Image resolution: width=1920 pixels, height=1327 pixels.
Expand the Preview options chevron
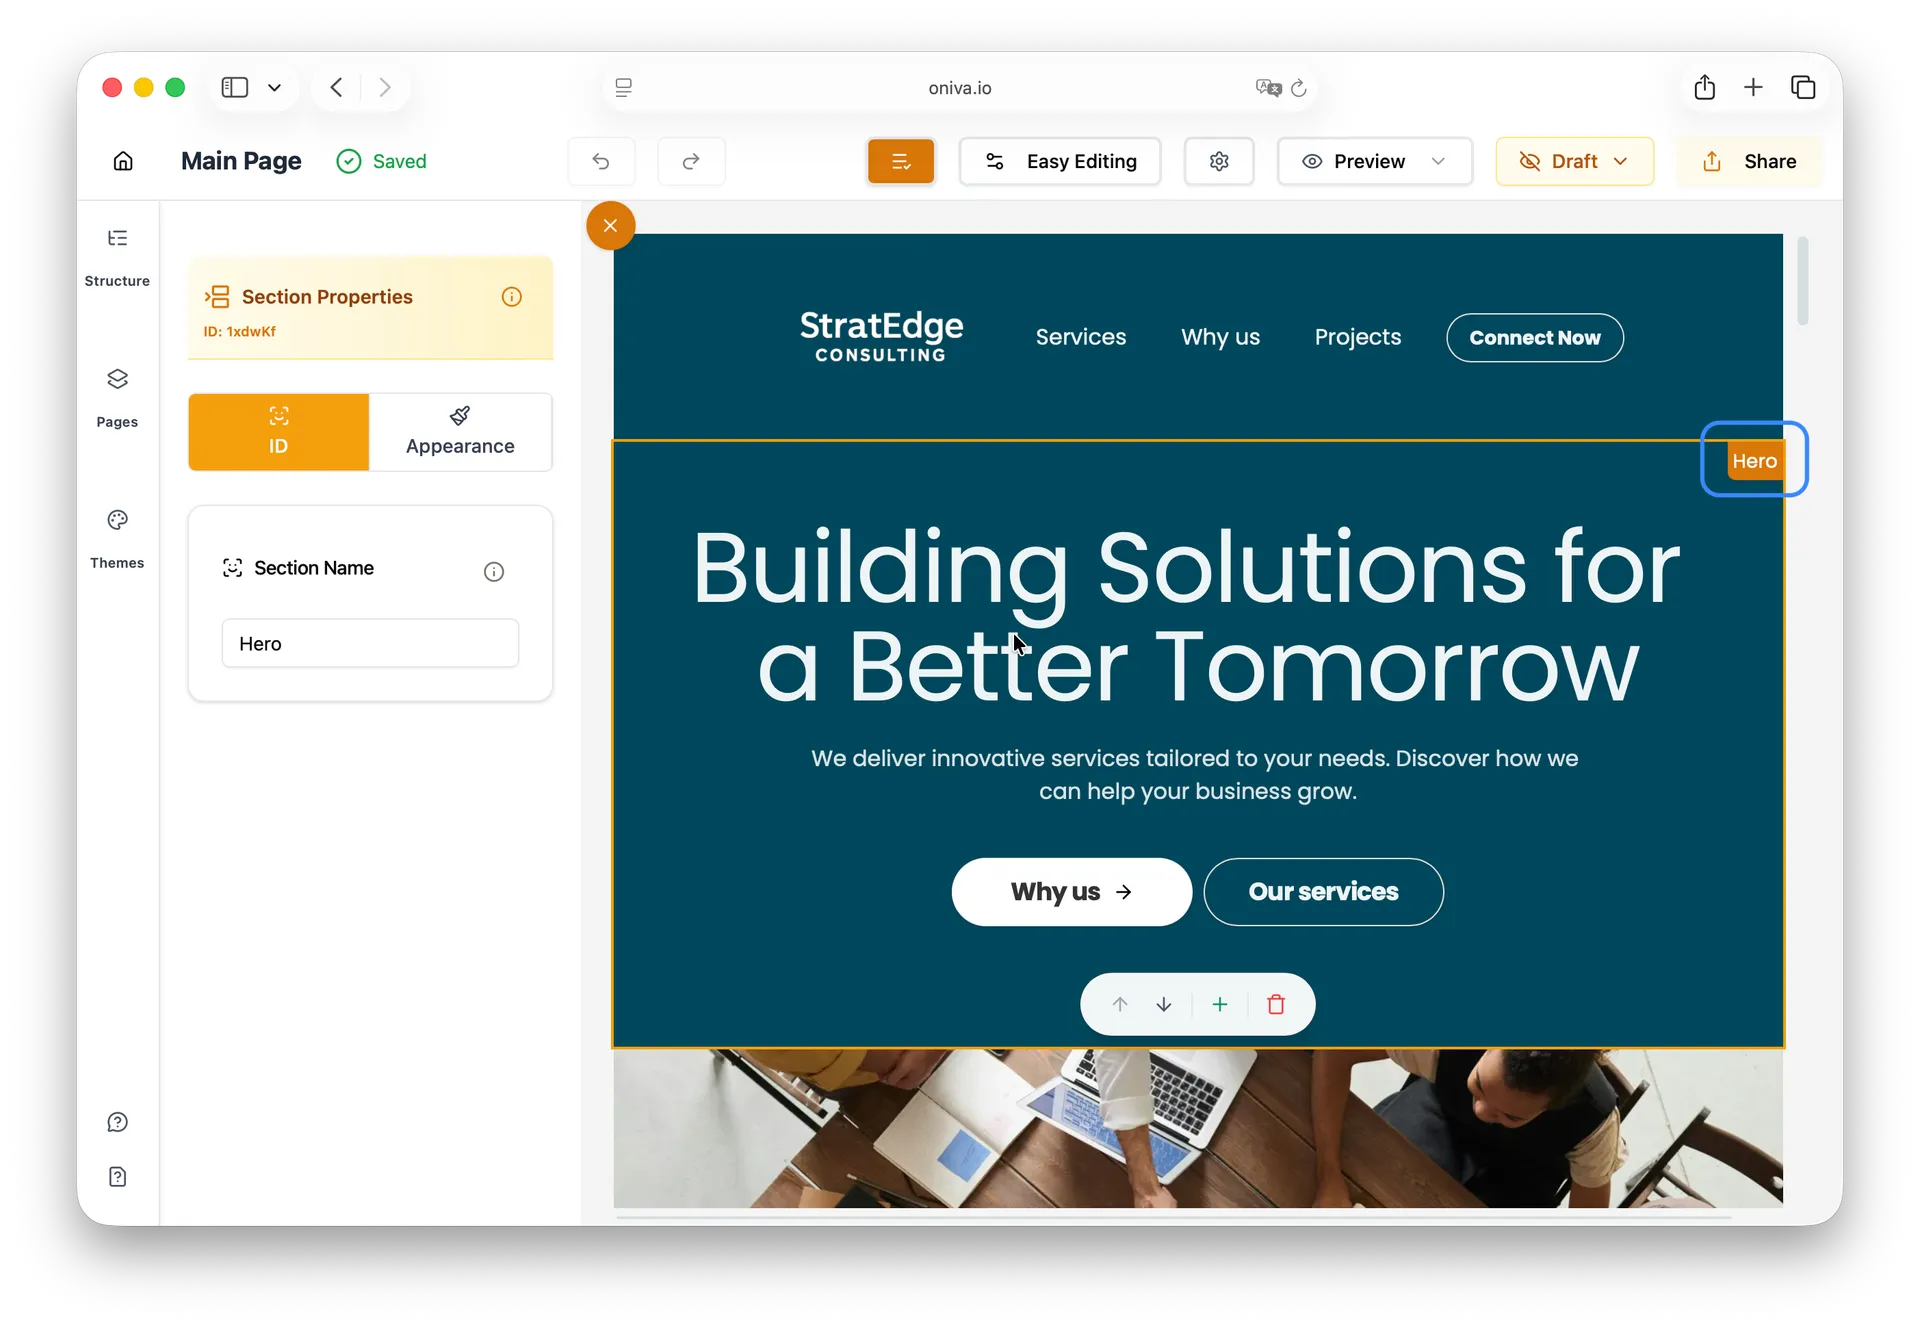[1440, 161]
